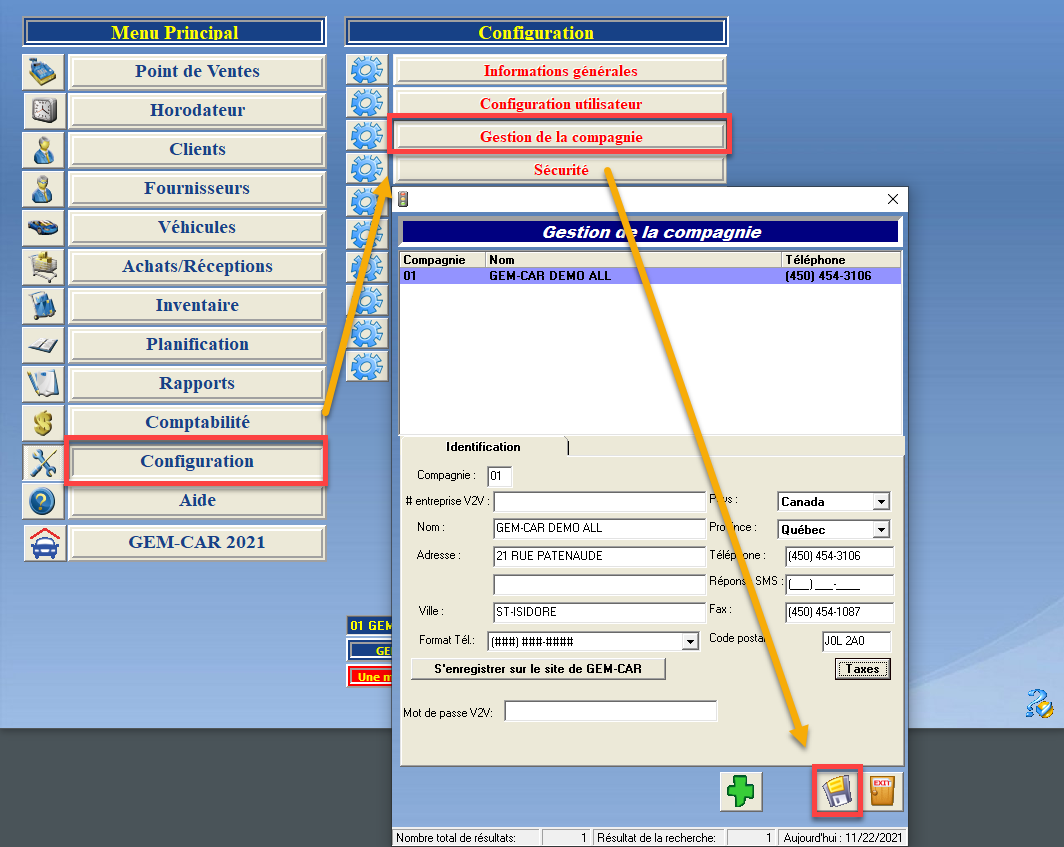Open the Clients menu

197,149
